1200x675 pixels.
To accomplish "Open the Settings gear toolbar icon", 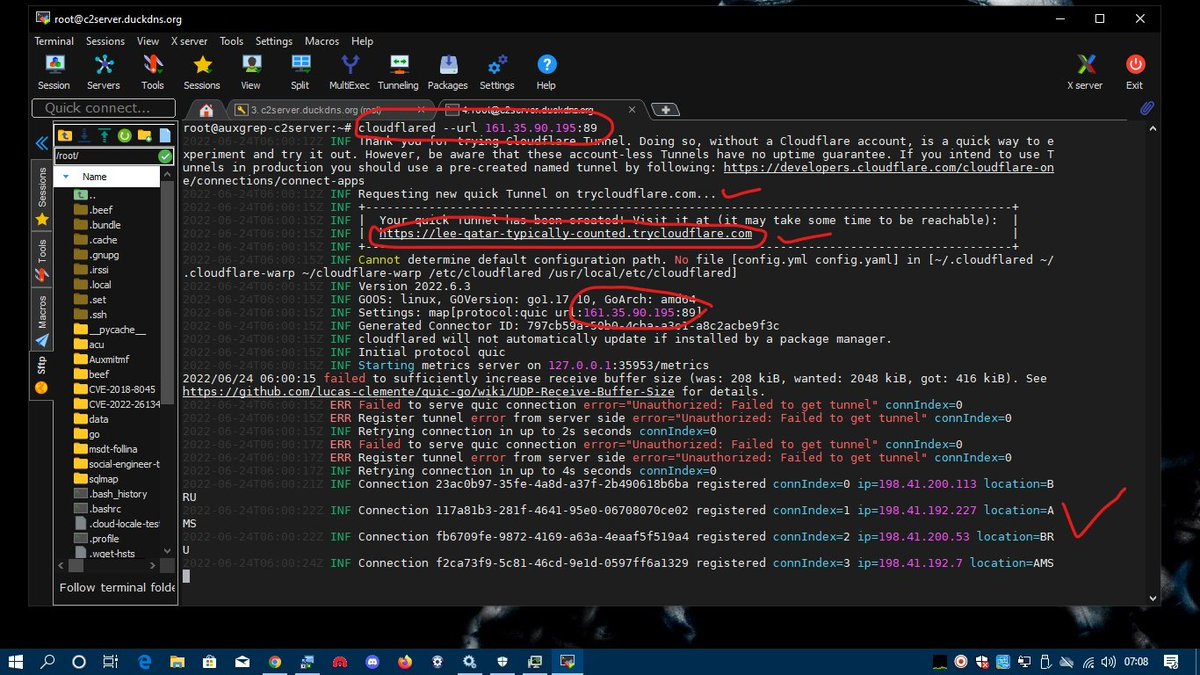I will tap(497, 72).
